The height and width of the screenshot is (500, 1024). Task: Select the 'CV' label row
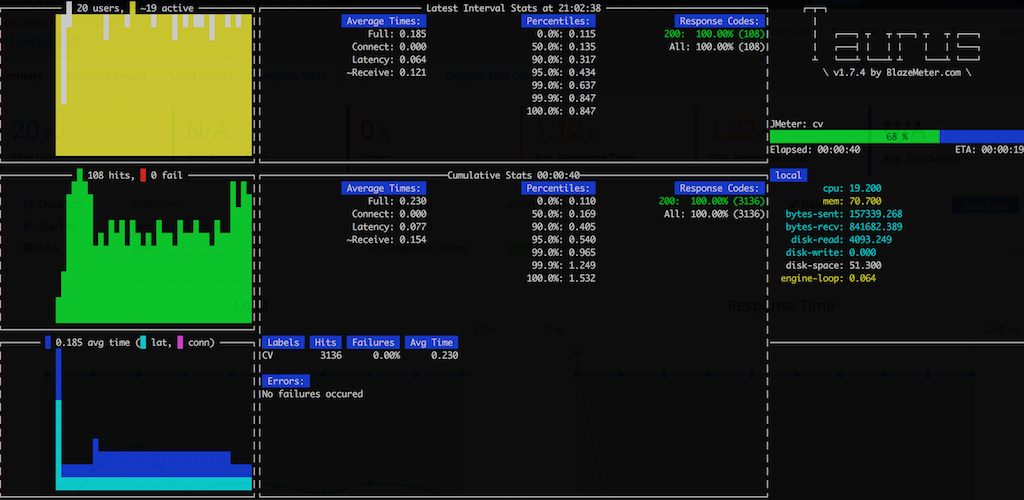(x=360, y=356)
